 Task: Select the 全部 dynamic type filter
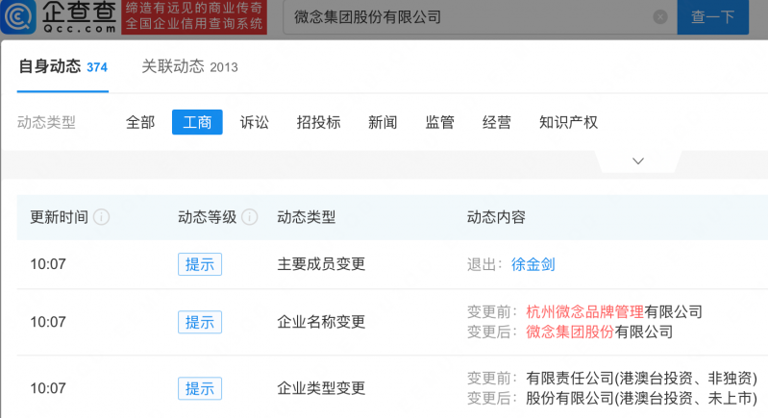(140, 122)
